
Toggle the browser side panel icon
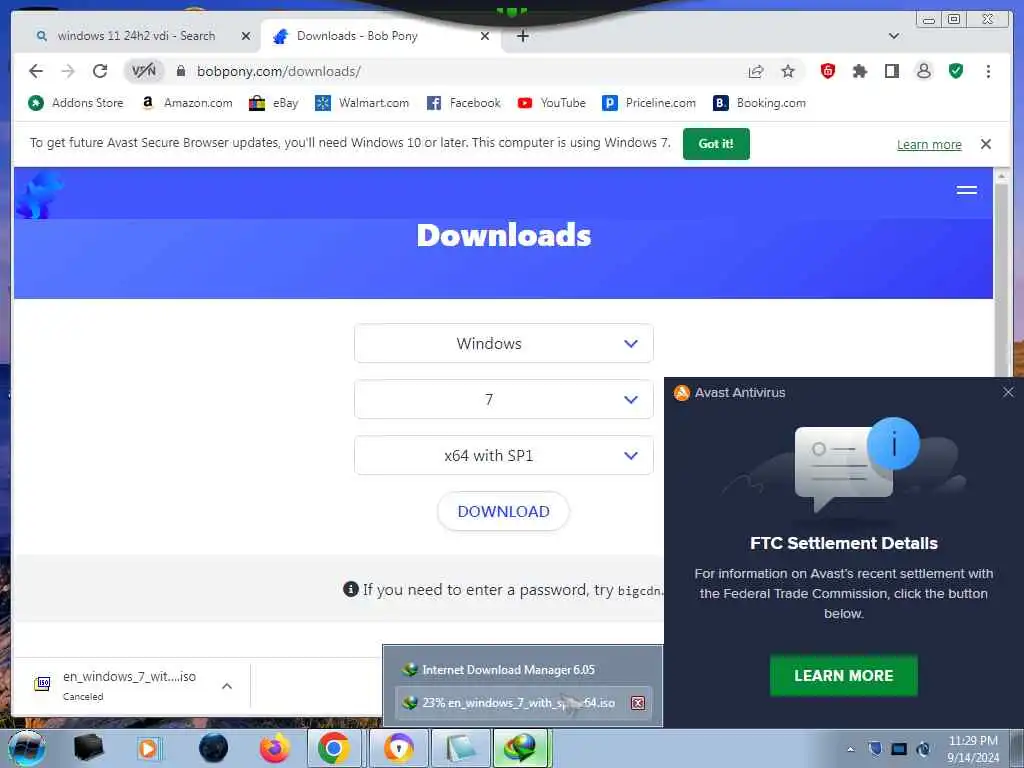click(x=891, y=71)
